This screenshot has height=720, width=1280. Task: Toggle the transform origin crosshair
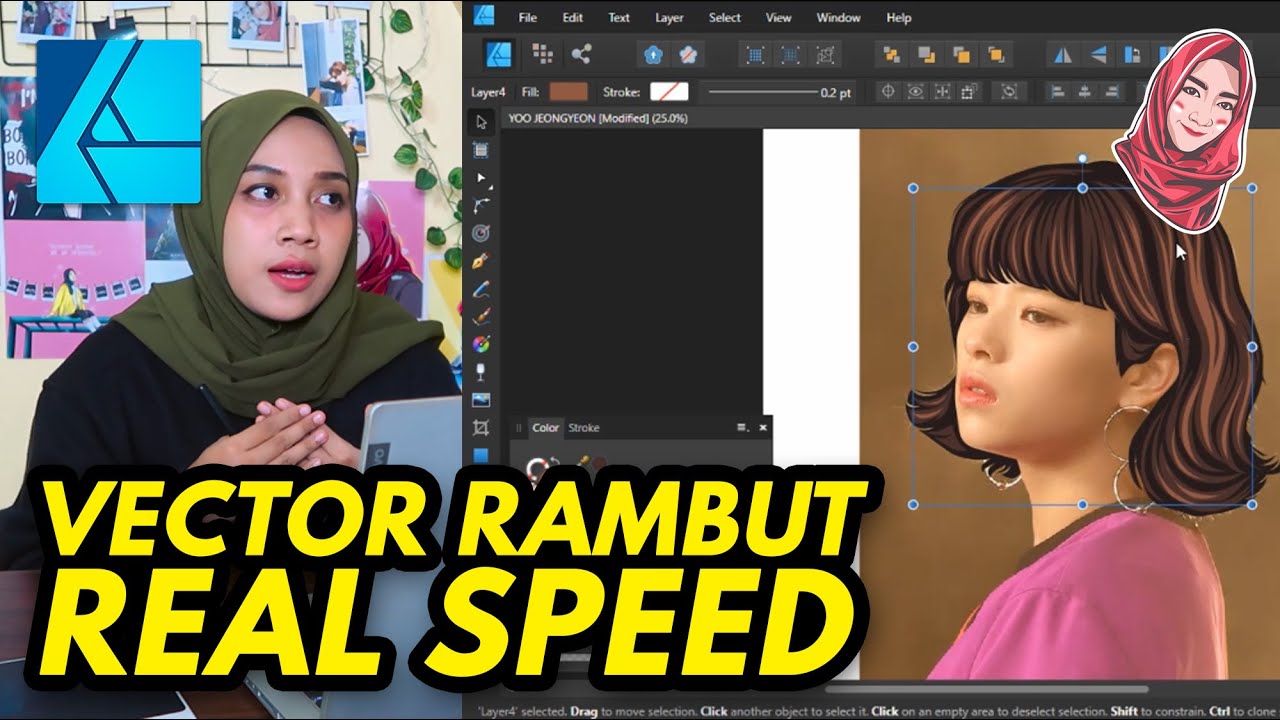click(x=887, y=92)
